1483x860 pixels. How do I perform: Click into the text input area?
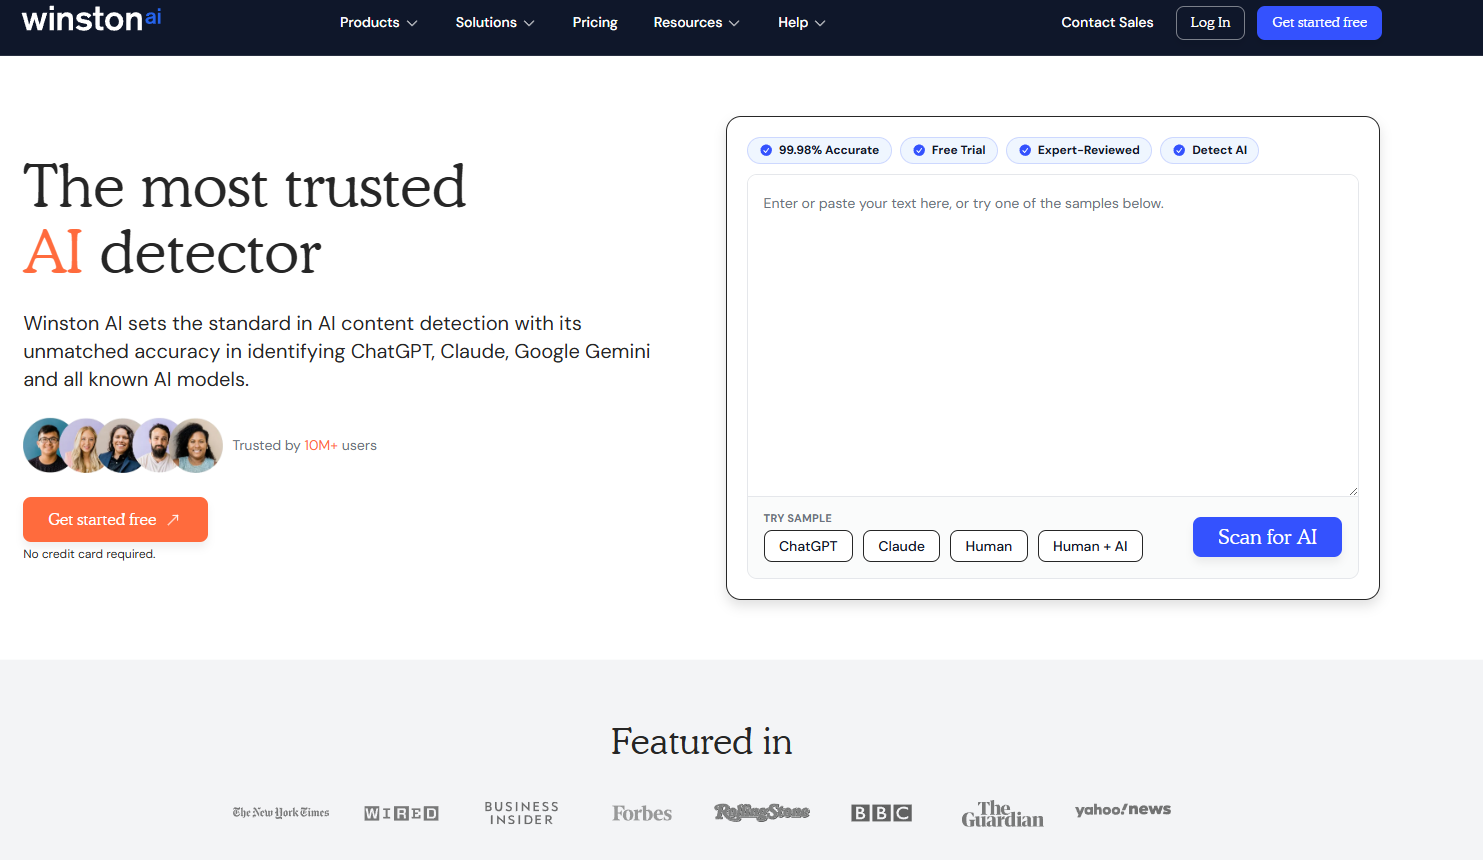pos(1053,336)
